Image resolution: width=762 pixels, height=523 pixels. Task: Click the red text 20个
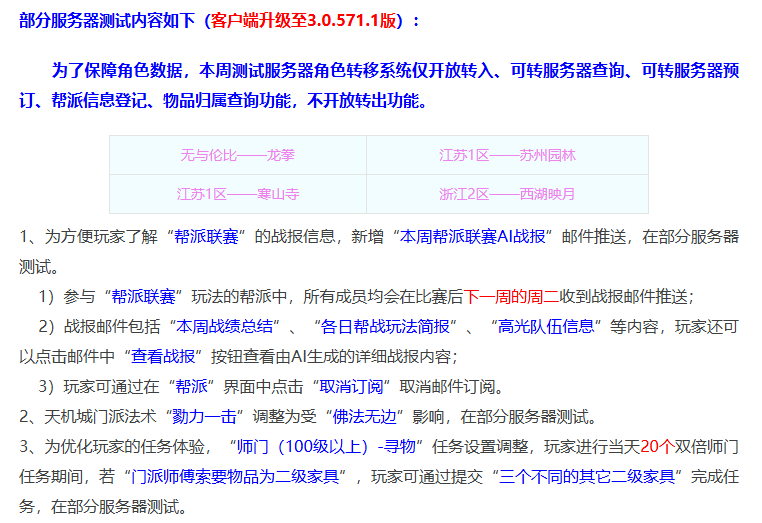[x=657, y=447]
